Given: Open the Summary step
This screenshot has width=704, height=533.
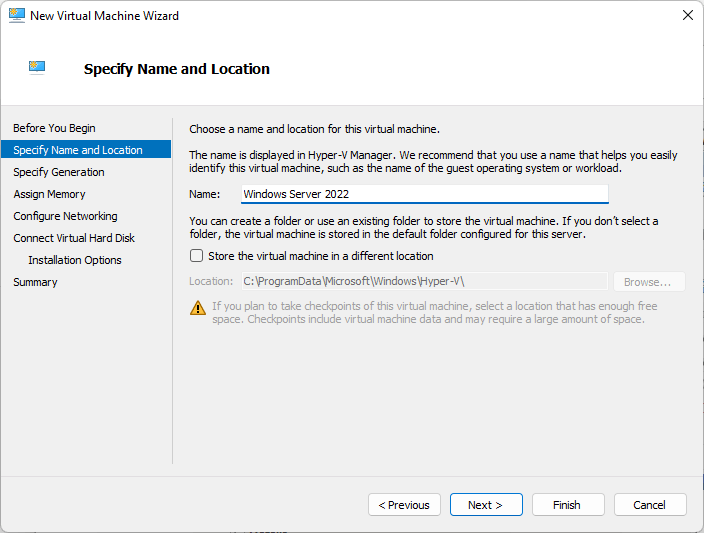Looking at the screenshot, I should pos(35,282).
